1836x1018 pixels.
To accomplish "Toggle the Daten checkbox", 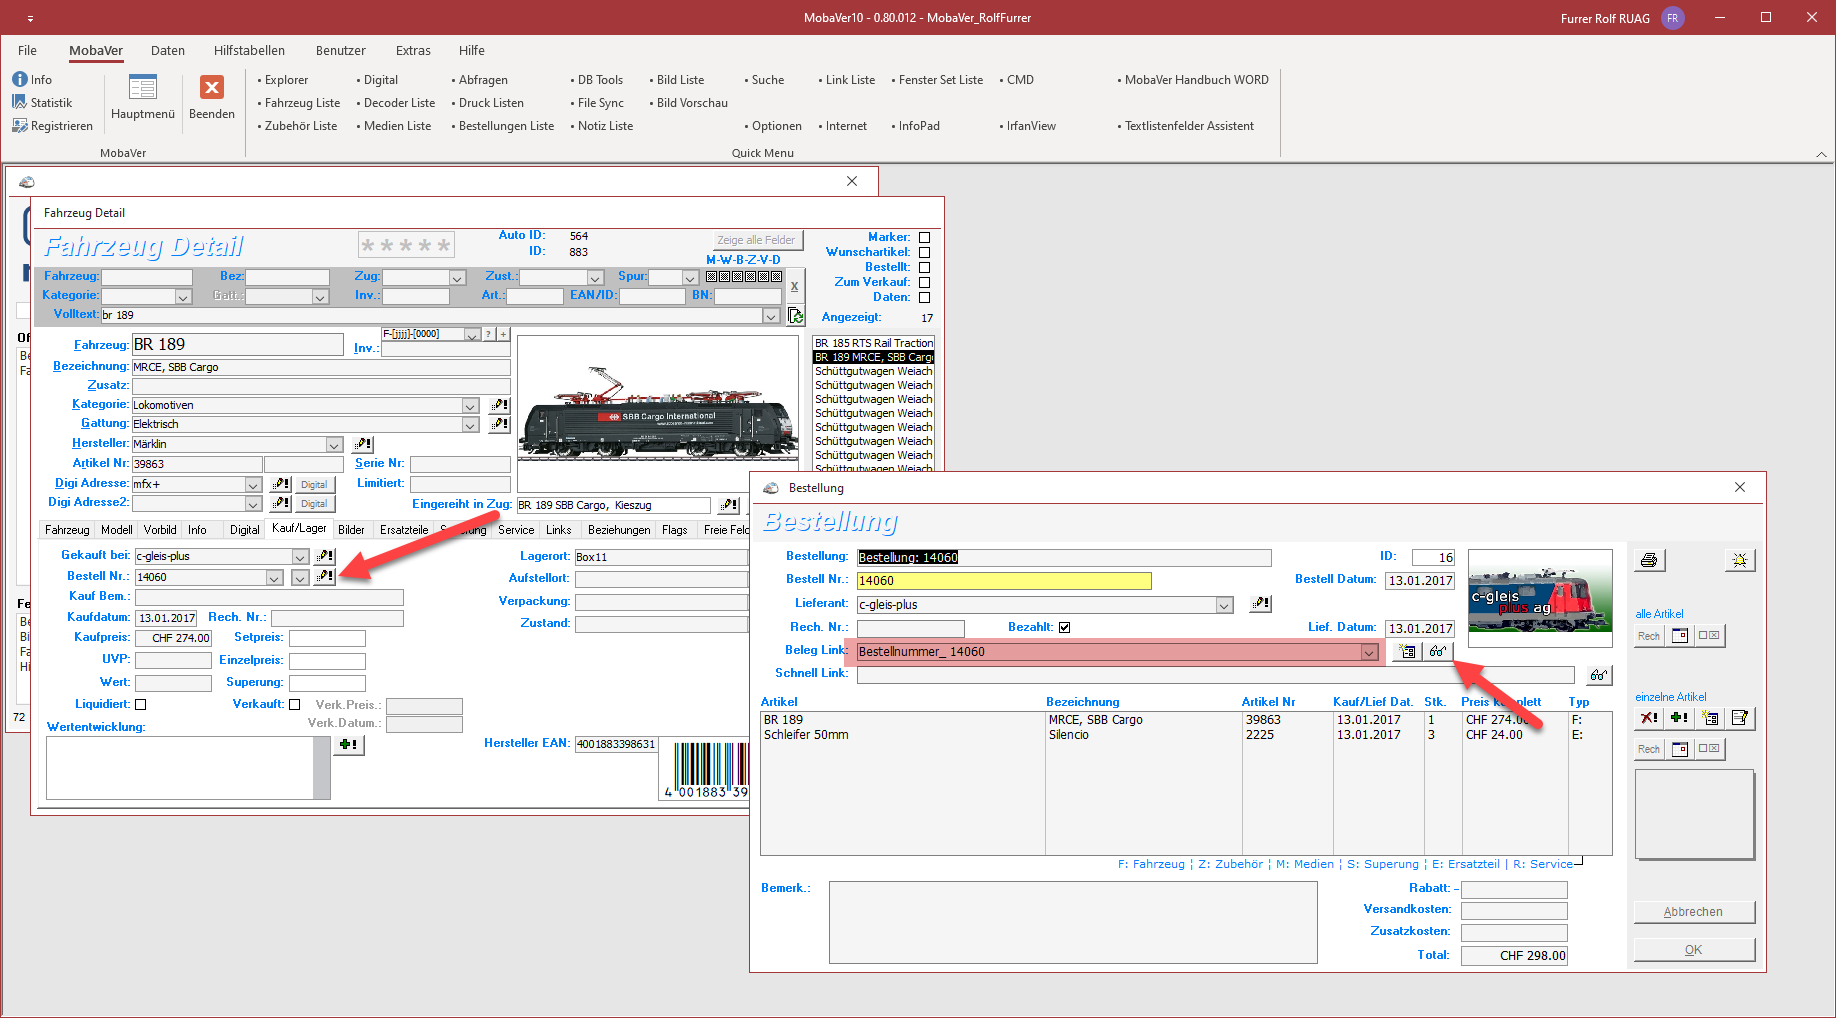I will (x=924, y=297).
